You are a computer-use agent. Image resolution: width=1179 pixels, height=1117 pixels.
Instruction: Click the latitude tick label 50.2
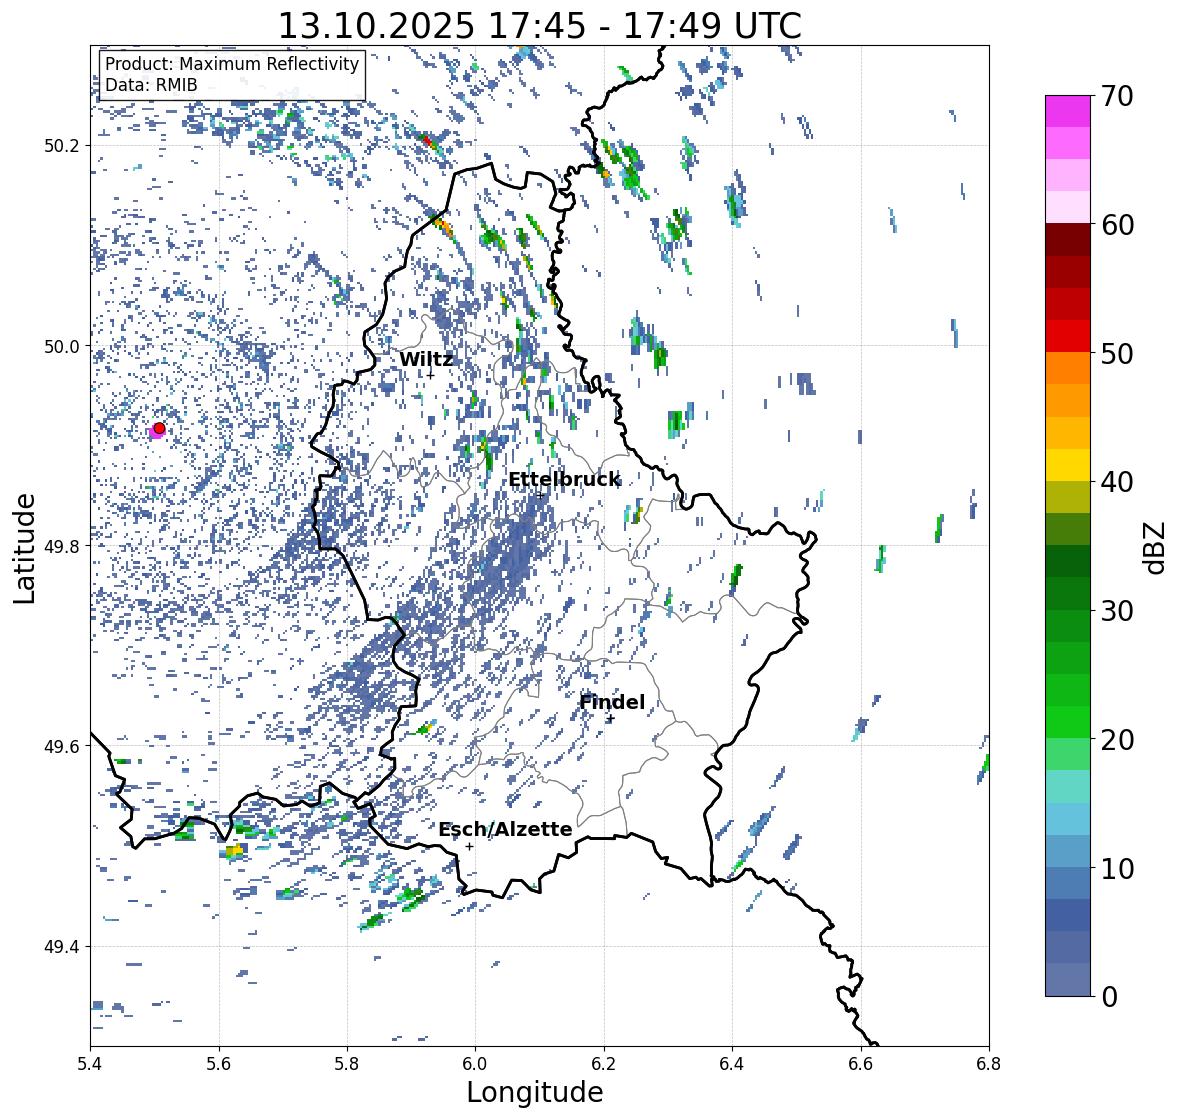coord(62,146)
